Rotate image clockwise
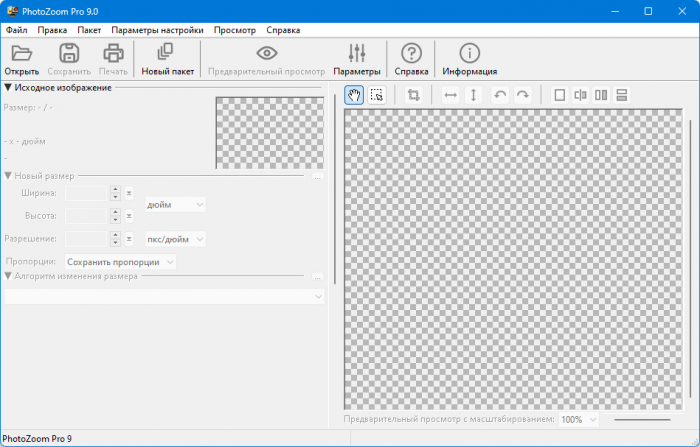 tap(522, 95)
